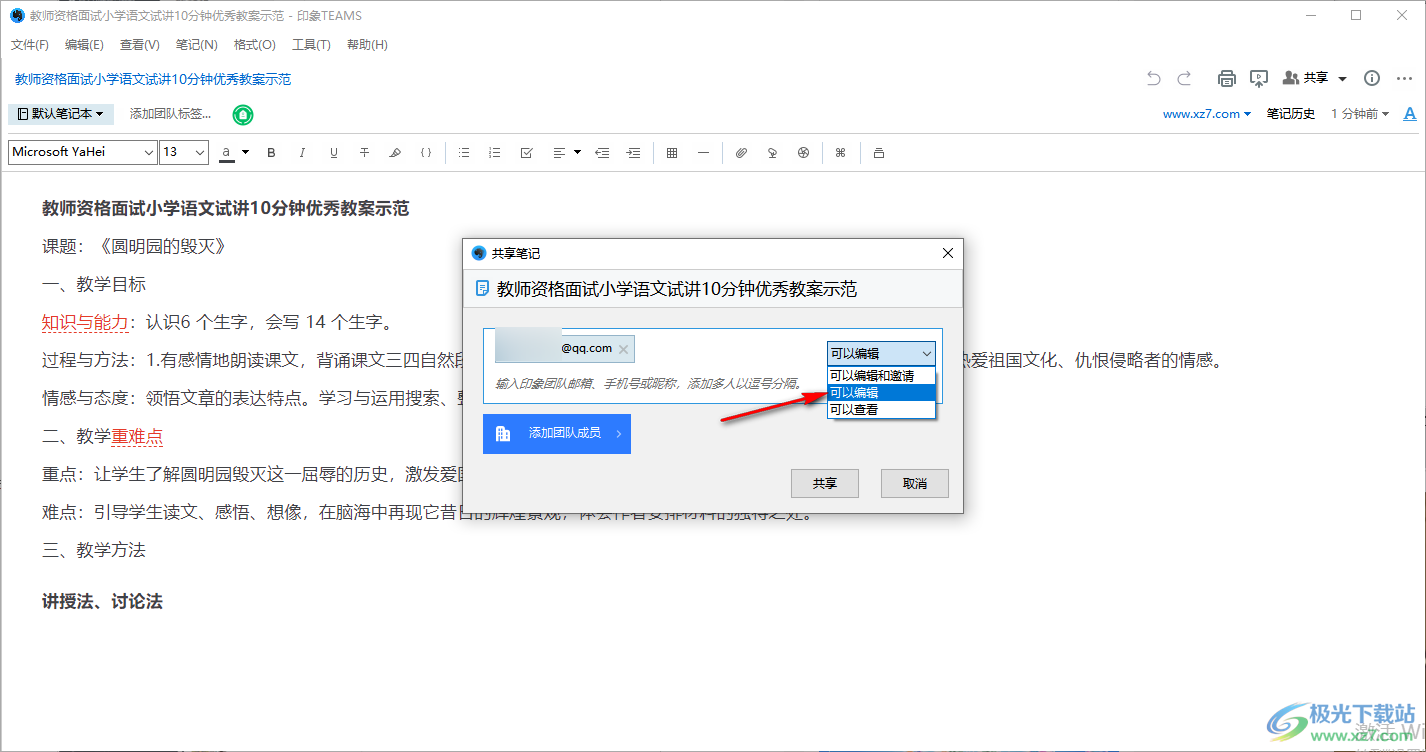Click the blue note title at top

(153, 79)
